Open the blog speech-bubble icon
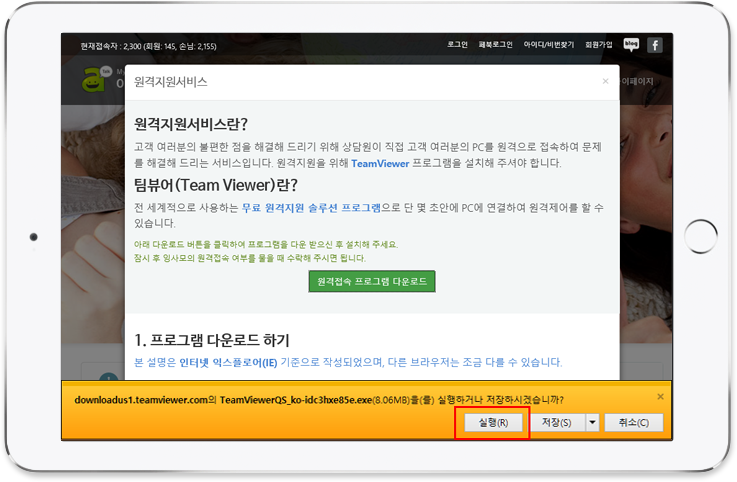 tap(631, 44)
